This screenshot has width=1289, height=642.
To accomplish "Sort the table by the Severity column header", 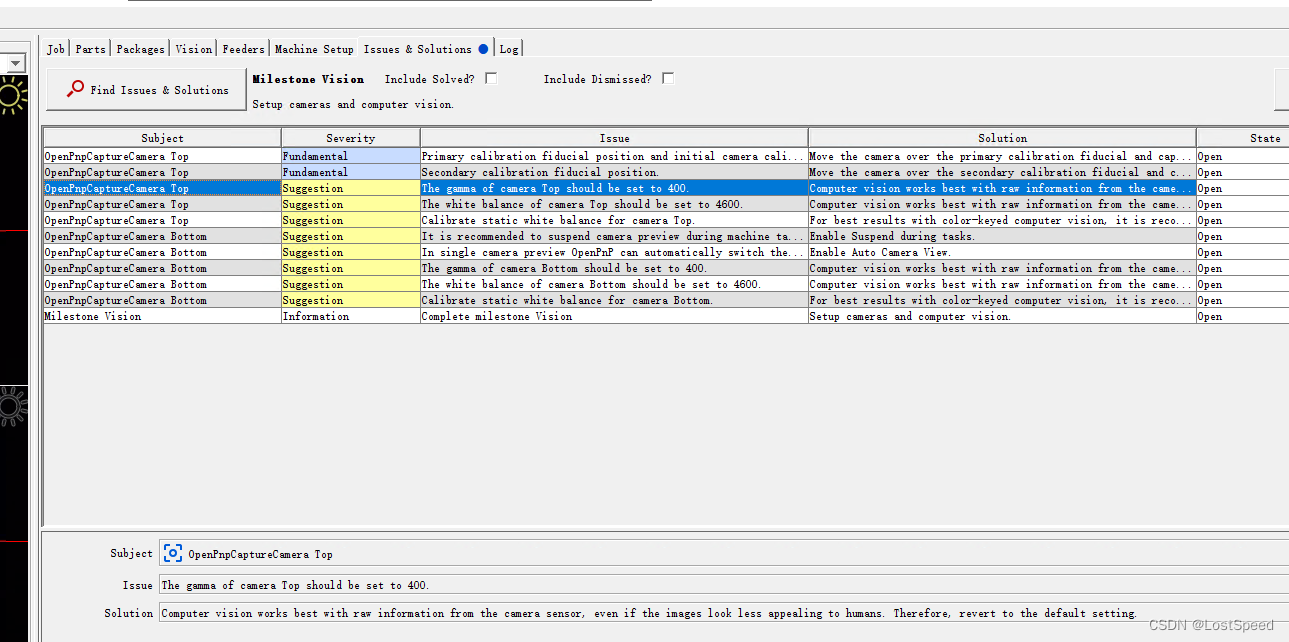I will 349,137.
